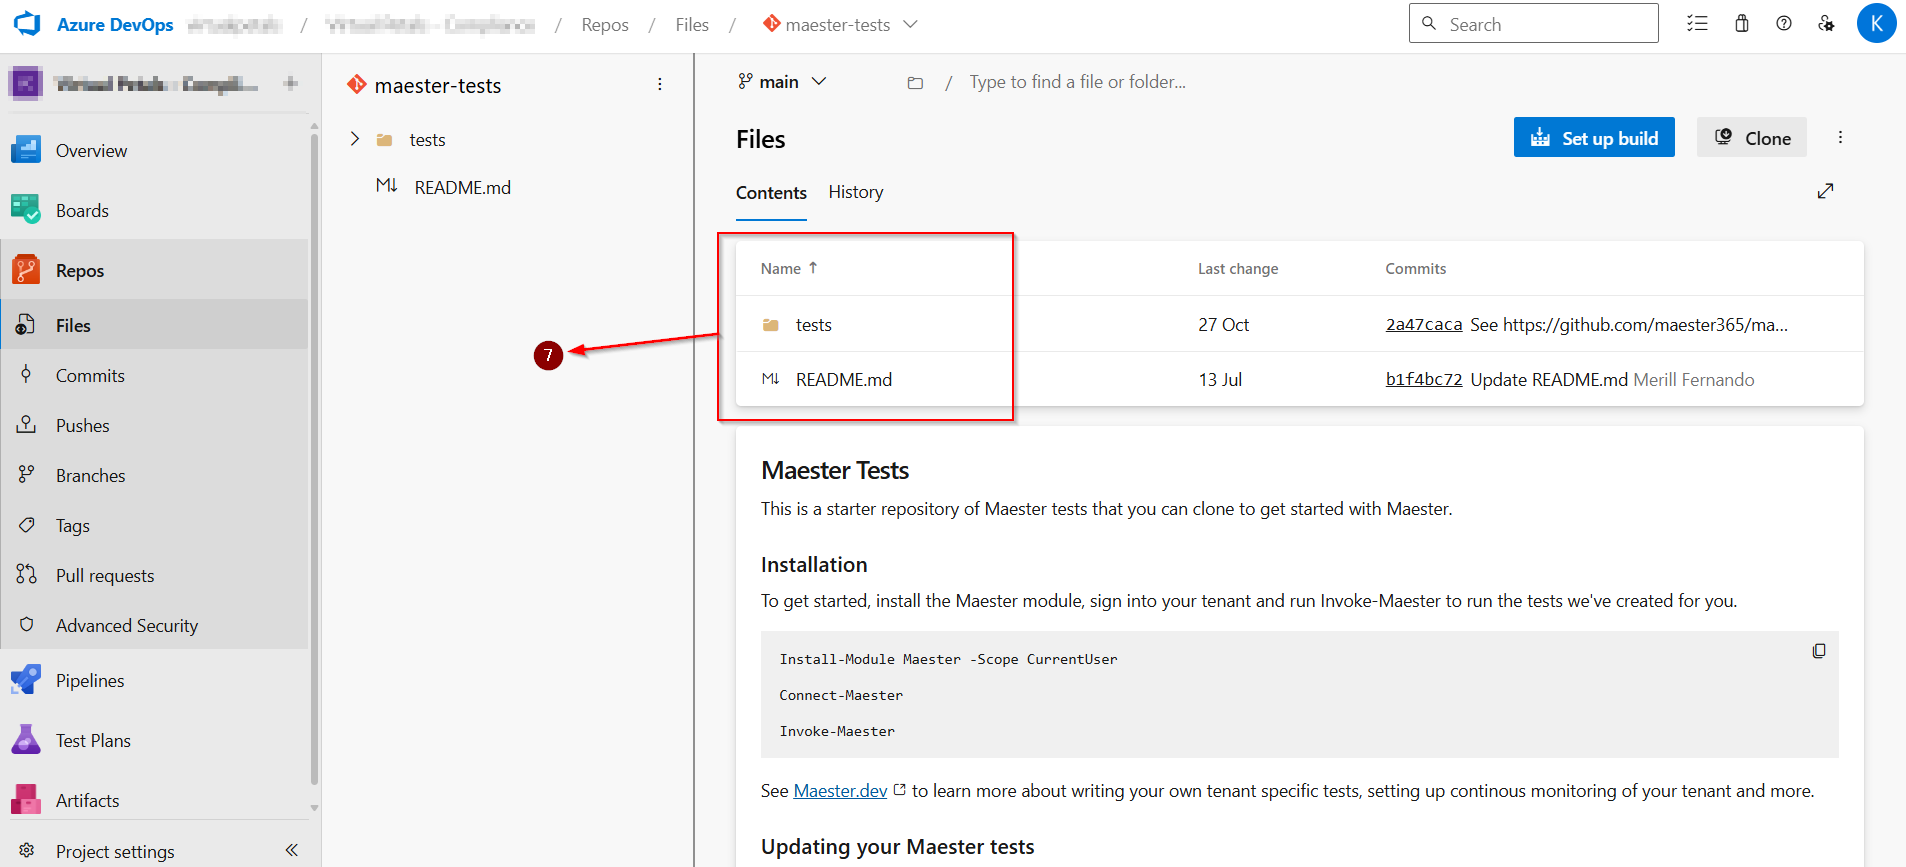
Task: Click the Tags icon in sidebar
Action: (x=26, y=525)
